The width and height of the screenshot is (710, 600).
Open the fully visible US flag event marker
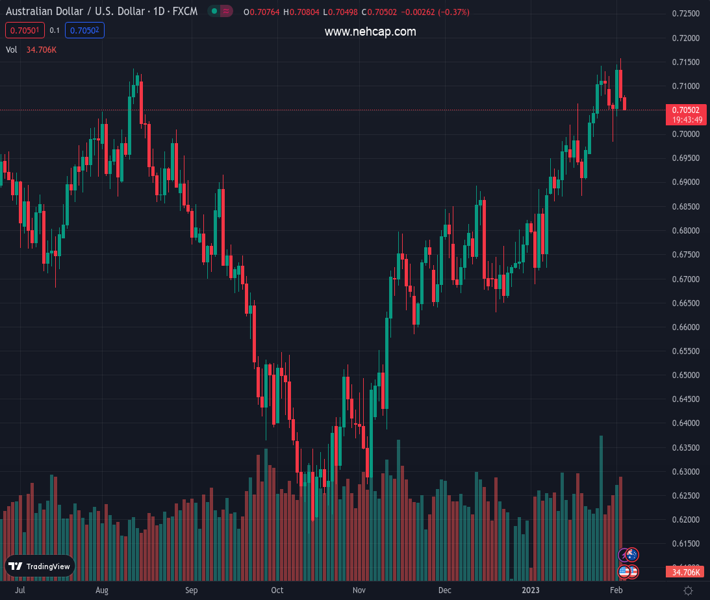tap(624, 572)
